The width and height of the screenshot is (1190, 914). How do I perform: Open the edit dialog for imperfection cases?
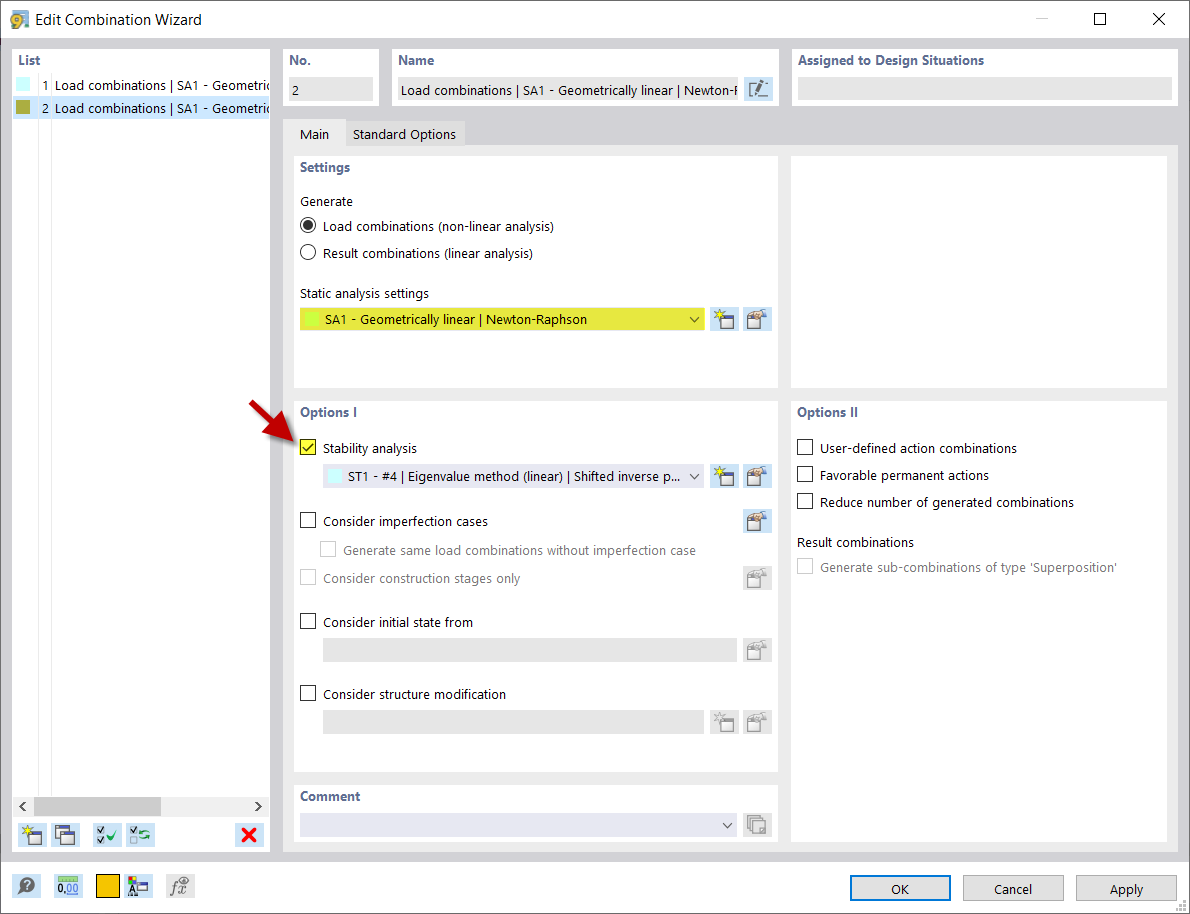[757, 520]
